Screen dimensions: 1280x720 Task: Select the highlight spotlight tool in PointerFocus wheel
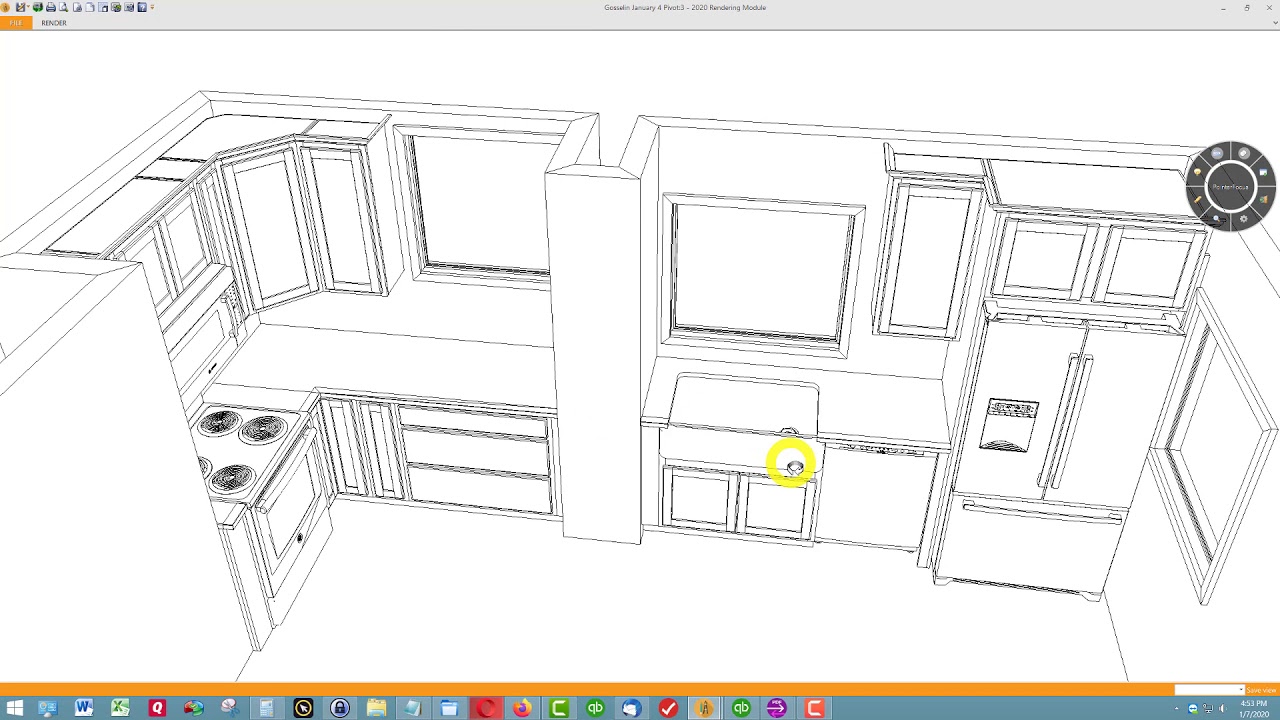(1197, 172)
